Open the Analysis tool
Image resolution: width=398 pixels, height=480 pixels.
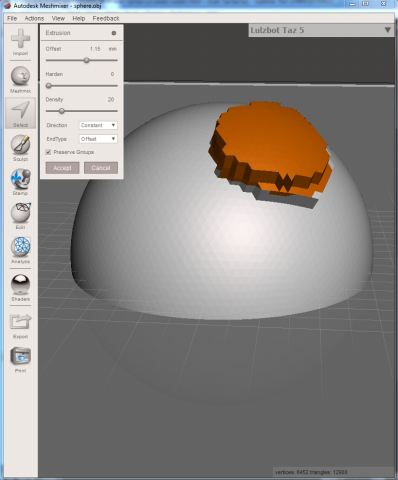click(20, 250)
